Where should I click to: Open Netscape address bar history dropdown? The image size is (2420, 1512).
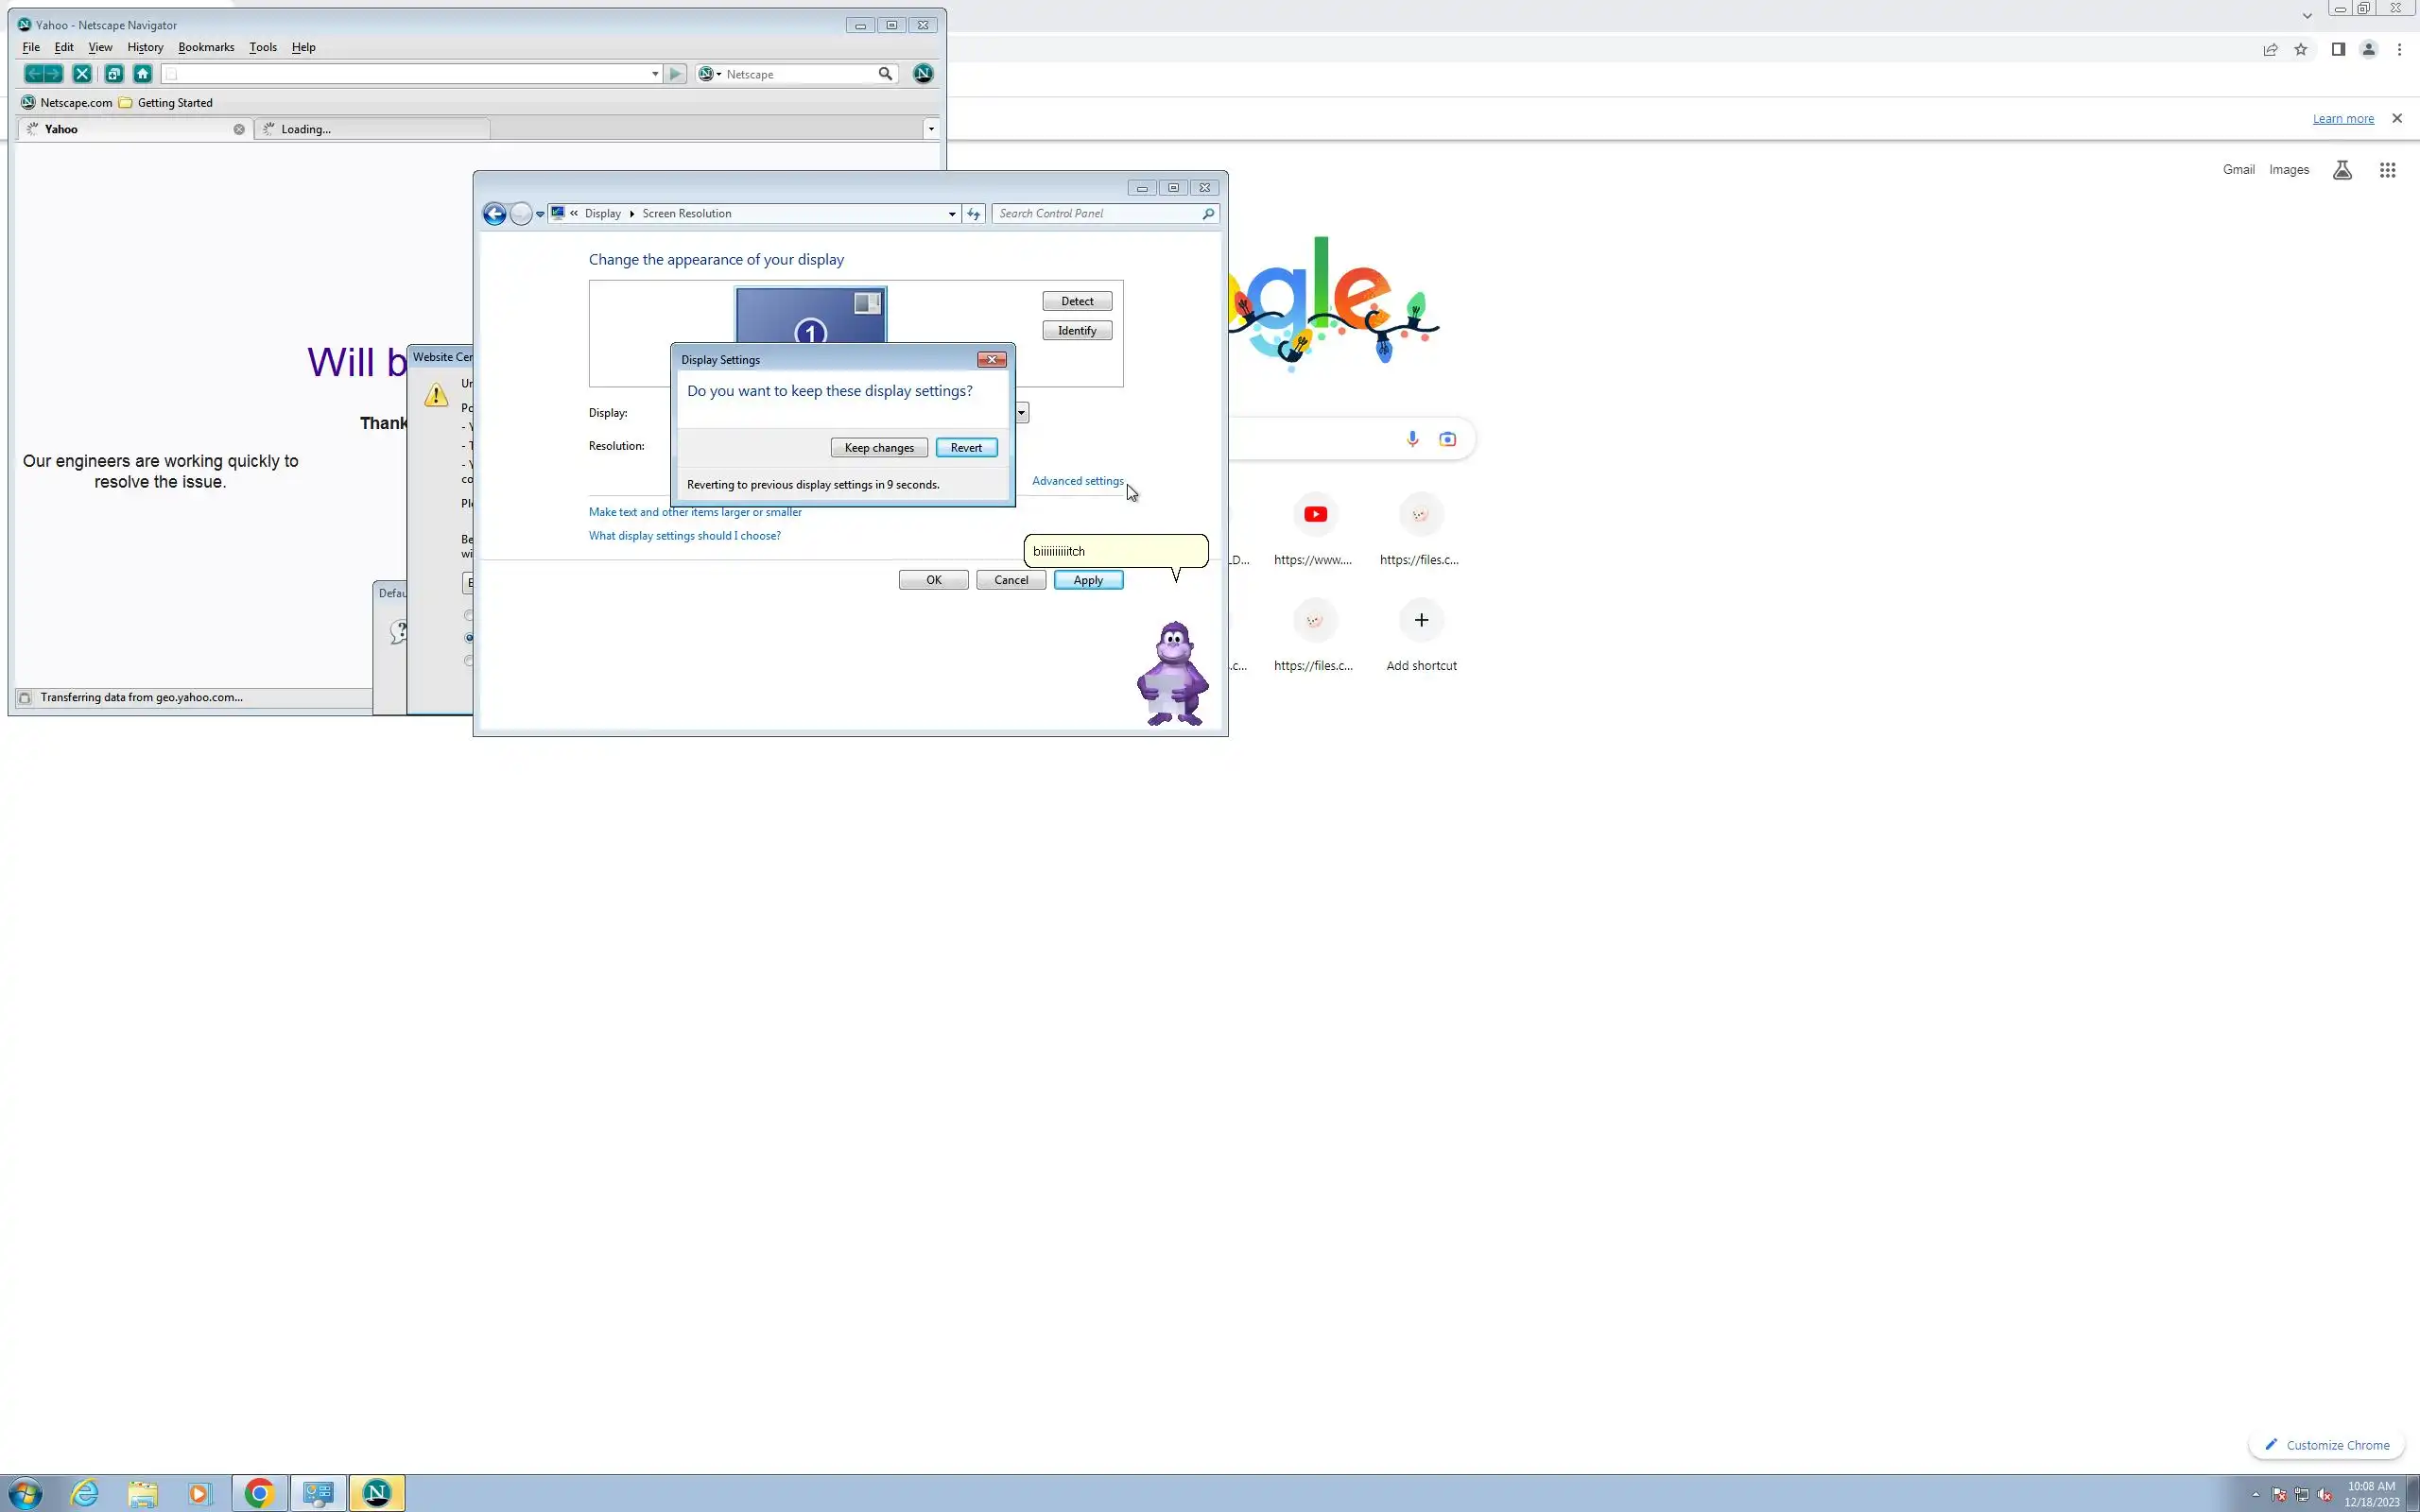pos(655,74)
